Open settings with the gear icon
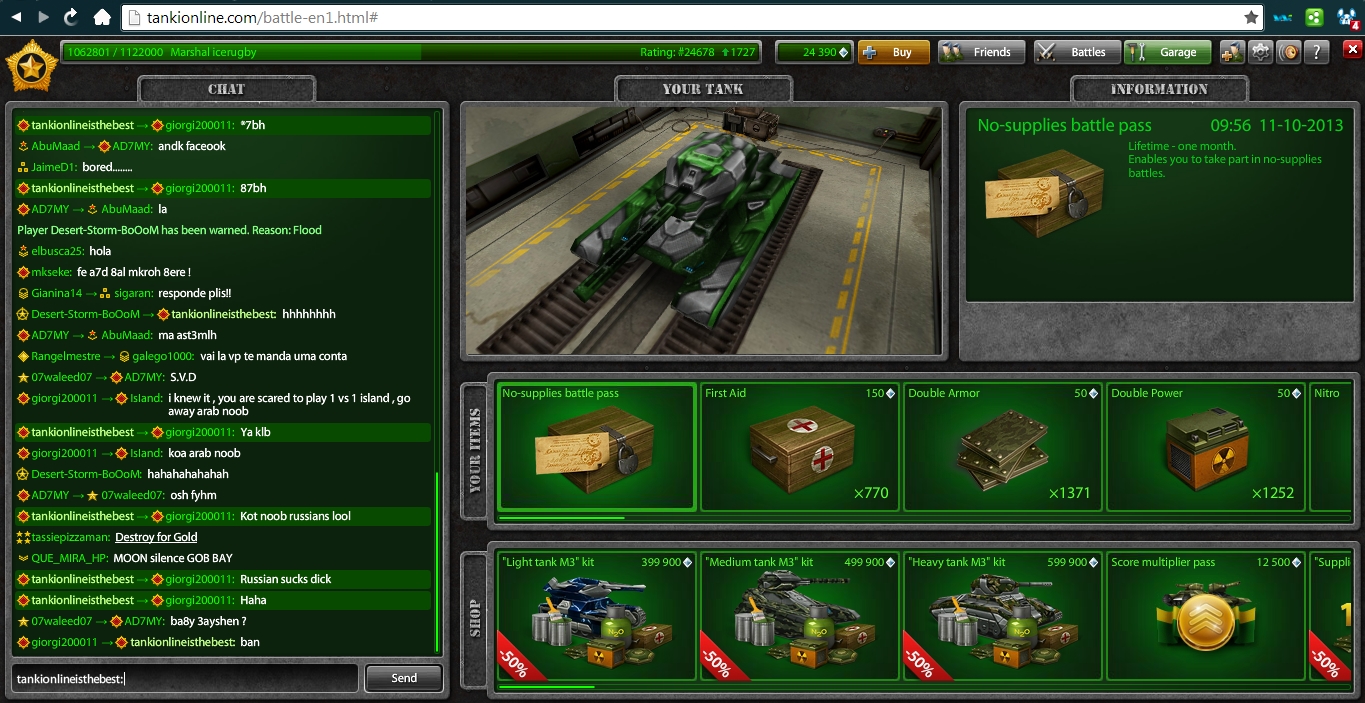The width and height of the screenshot is (1365, 703). (1261, 52)
